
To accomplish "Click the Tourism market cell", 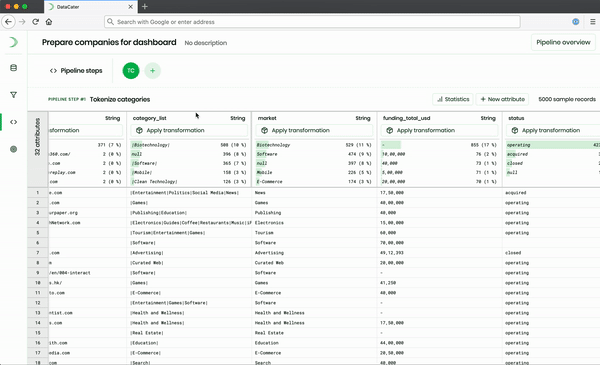I will point(264,233).
